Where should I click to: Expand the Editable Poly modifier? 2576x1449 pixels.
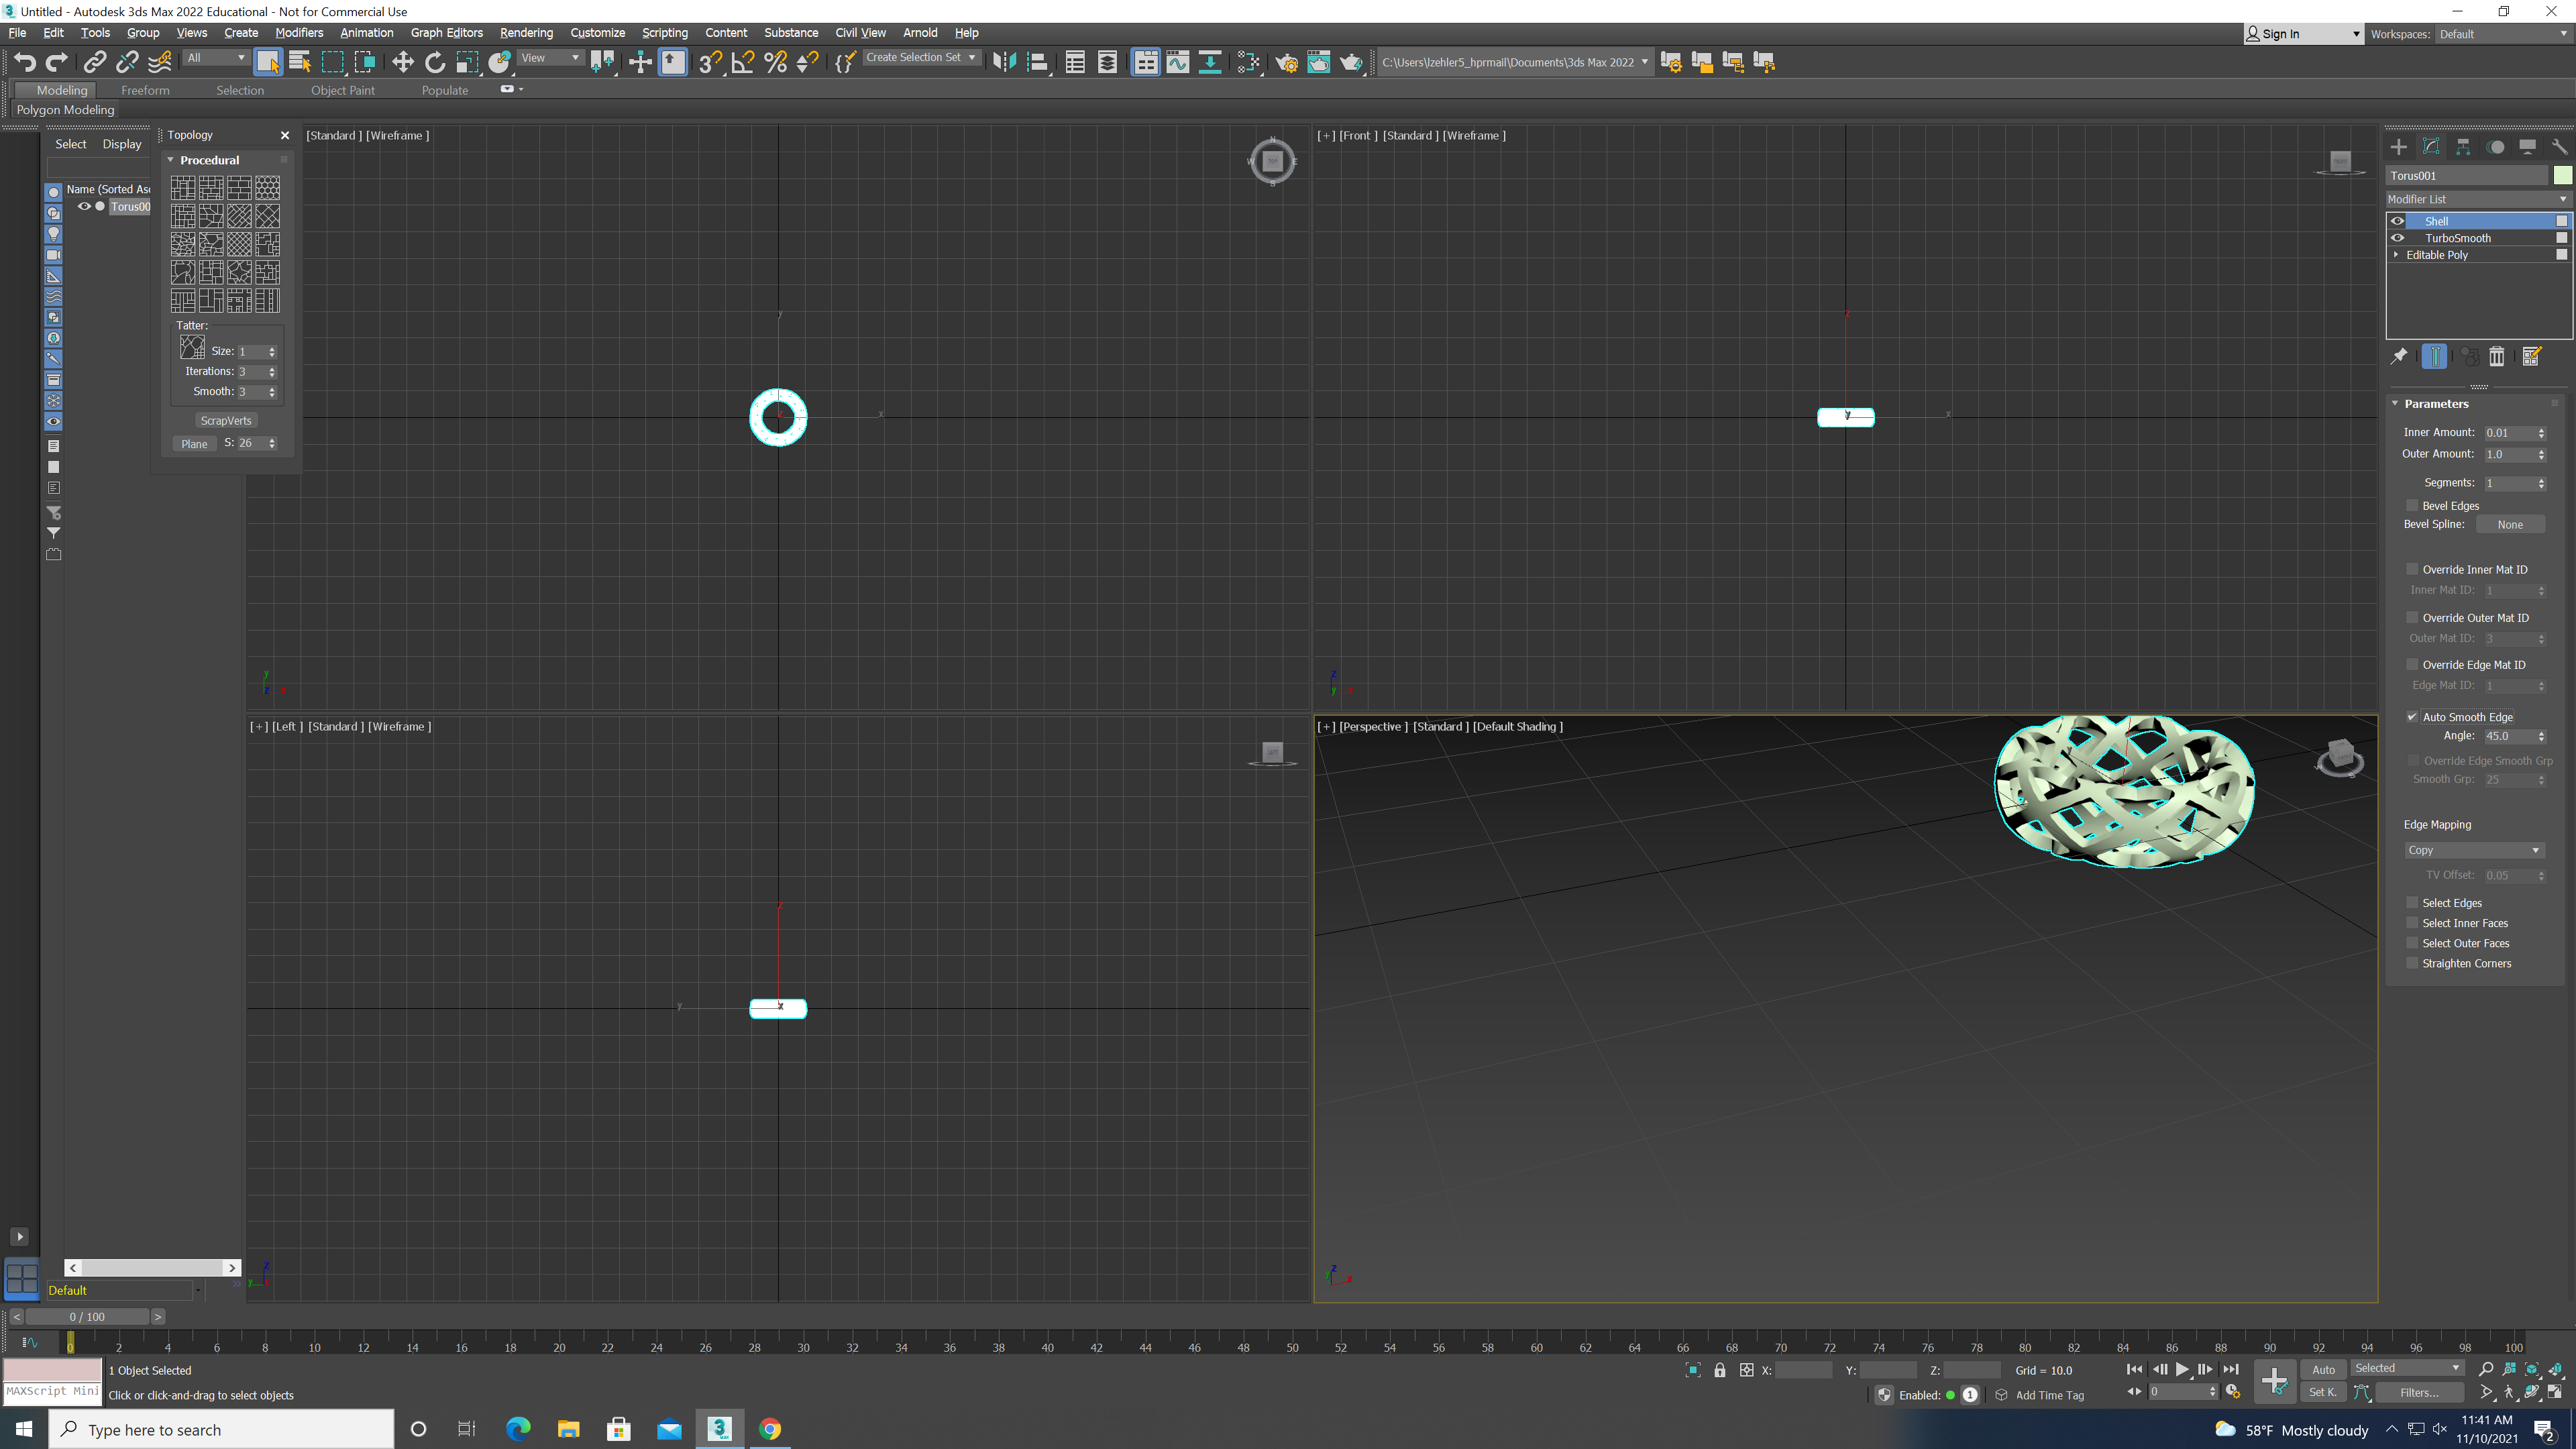pyautogui.click(x=2396, y=254)
